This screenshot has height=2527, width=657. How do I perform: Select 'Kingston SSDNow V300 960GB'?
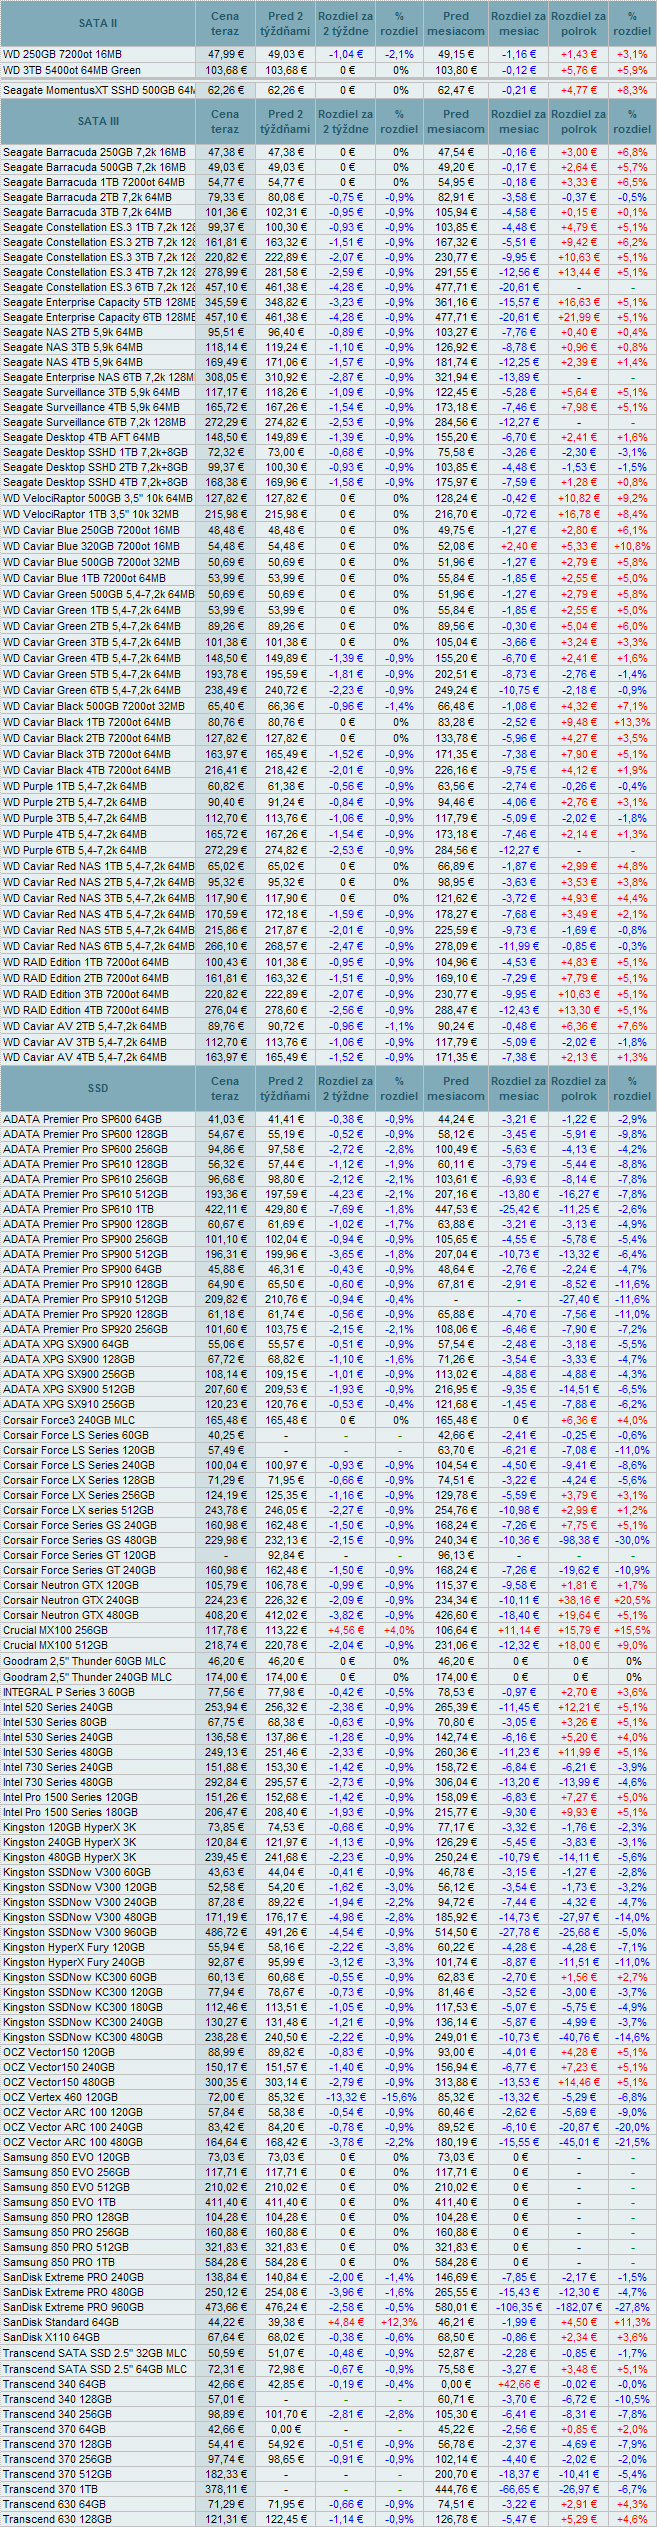coord(80,1932)
